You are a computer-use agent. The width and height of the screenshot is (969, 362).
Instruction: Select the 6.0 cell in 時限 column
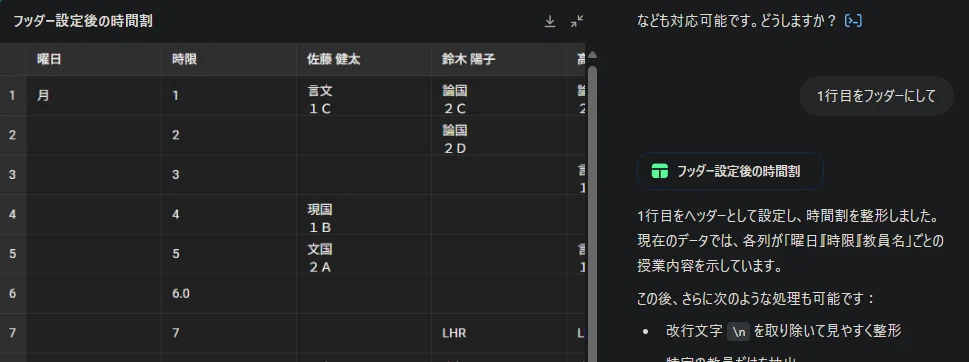229,293
